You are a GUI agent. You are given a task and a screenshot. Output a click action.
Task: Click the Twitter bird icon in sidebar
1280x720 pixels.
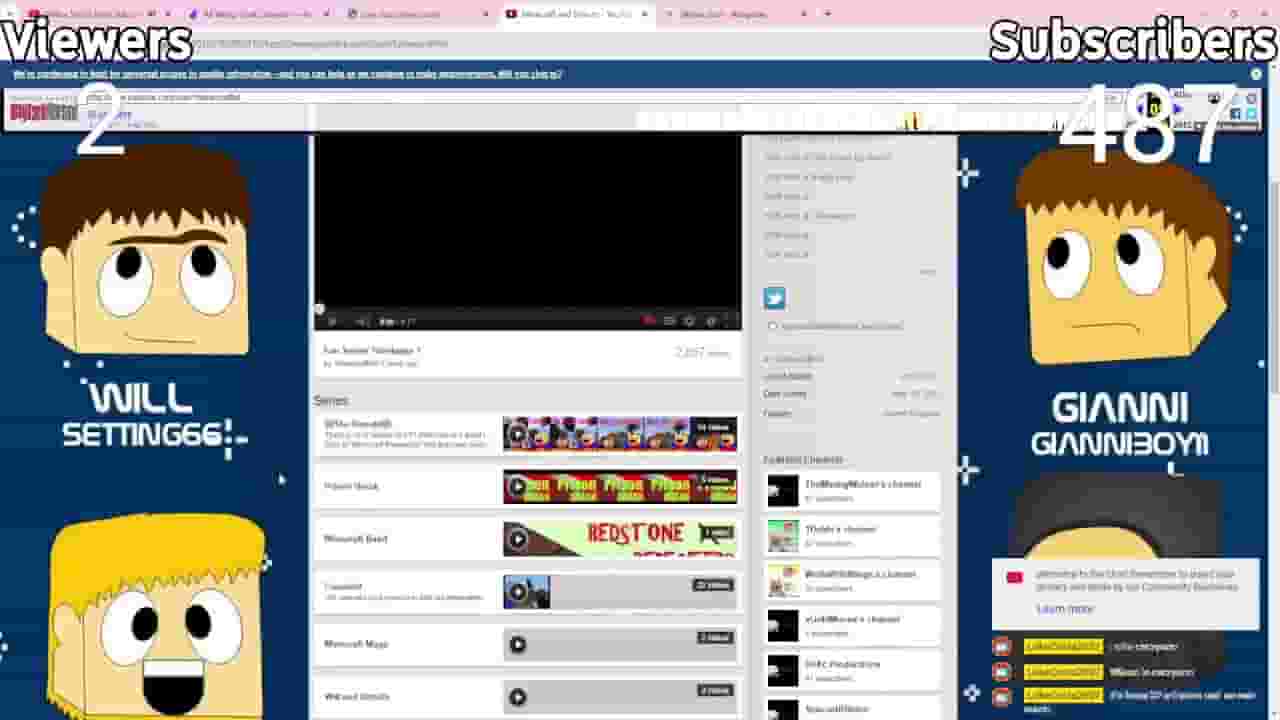[775, 298]
